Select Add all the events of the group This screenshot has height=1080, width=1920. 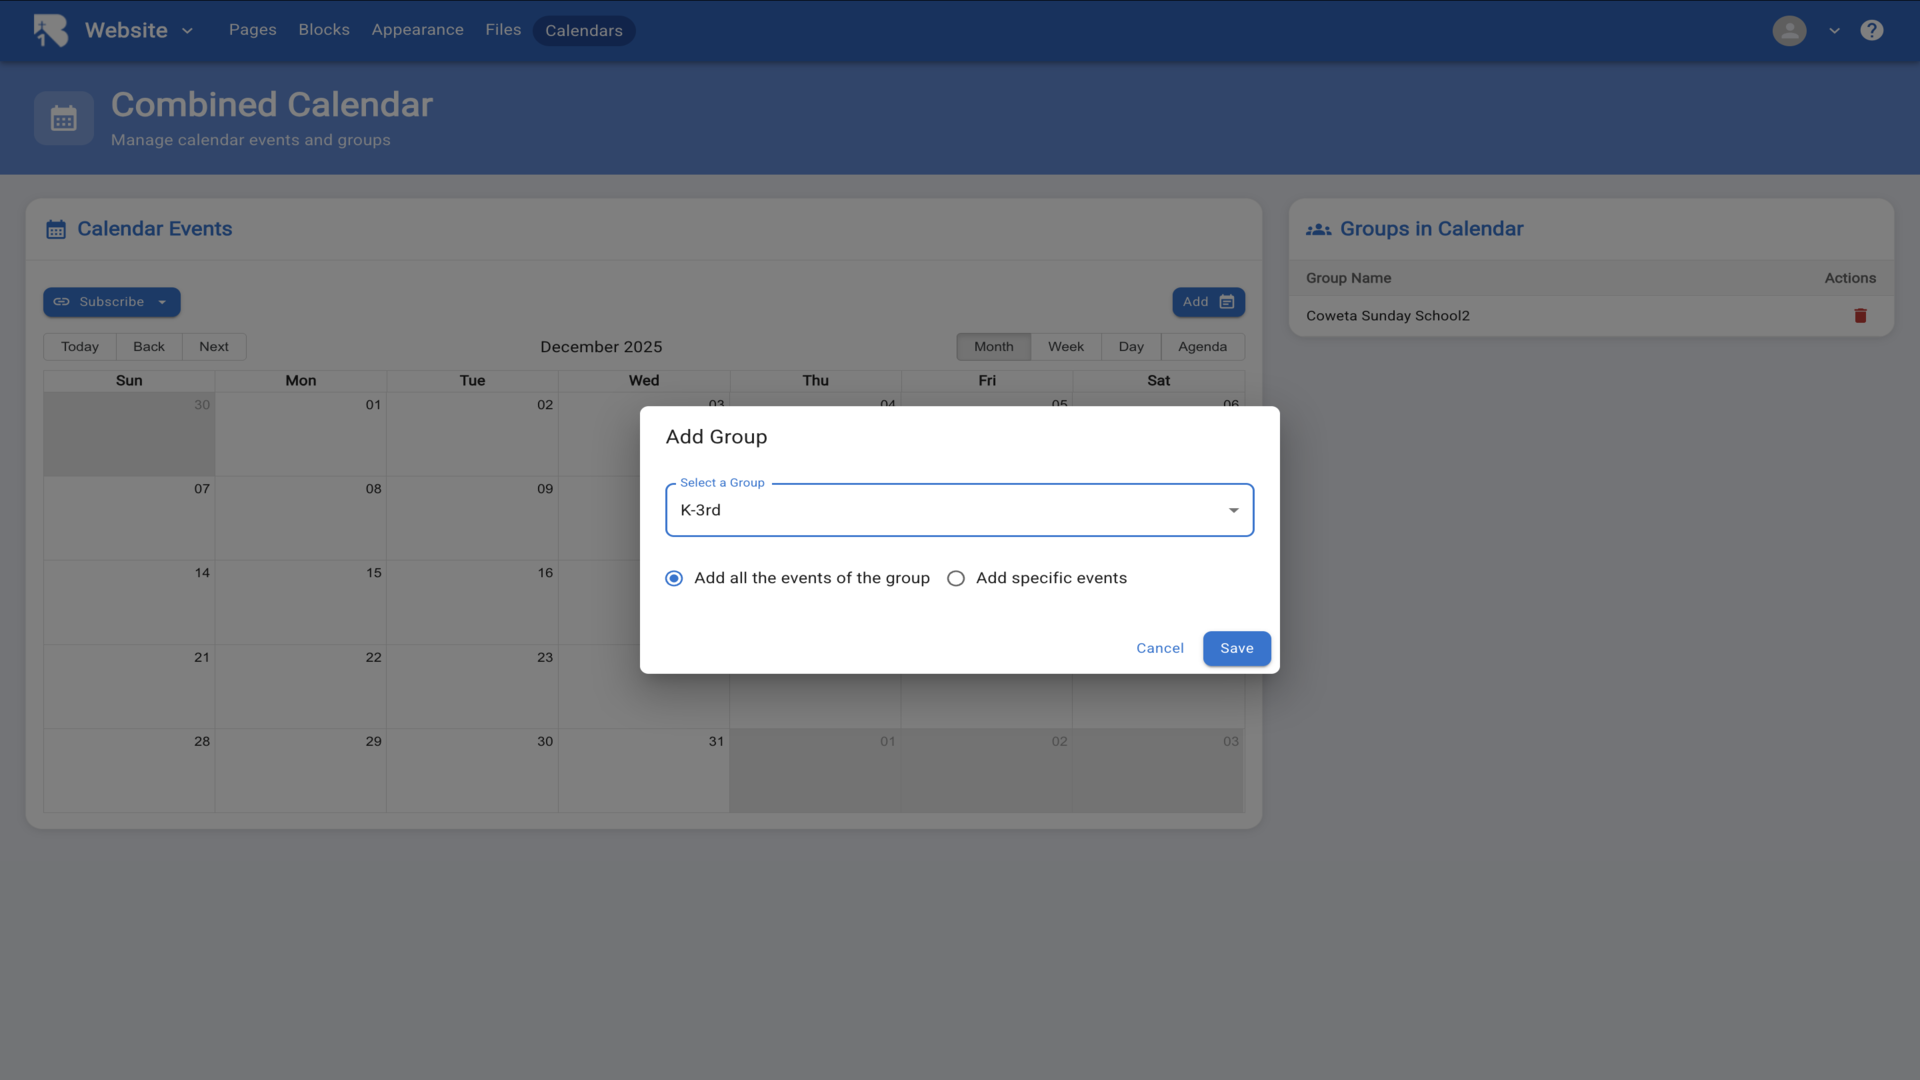[674, 578]
